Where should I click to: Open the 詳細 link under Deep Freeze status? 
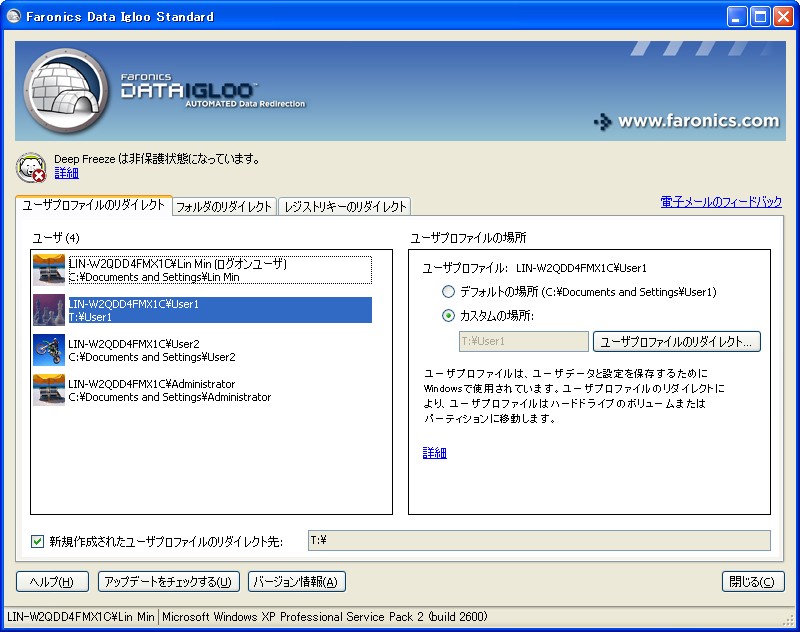[x=66, y=173]
